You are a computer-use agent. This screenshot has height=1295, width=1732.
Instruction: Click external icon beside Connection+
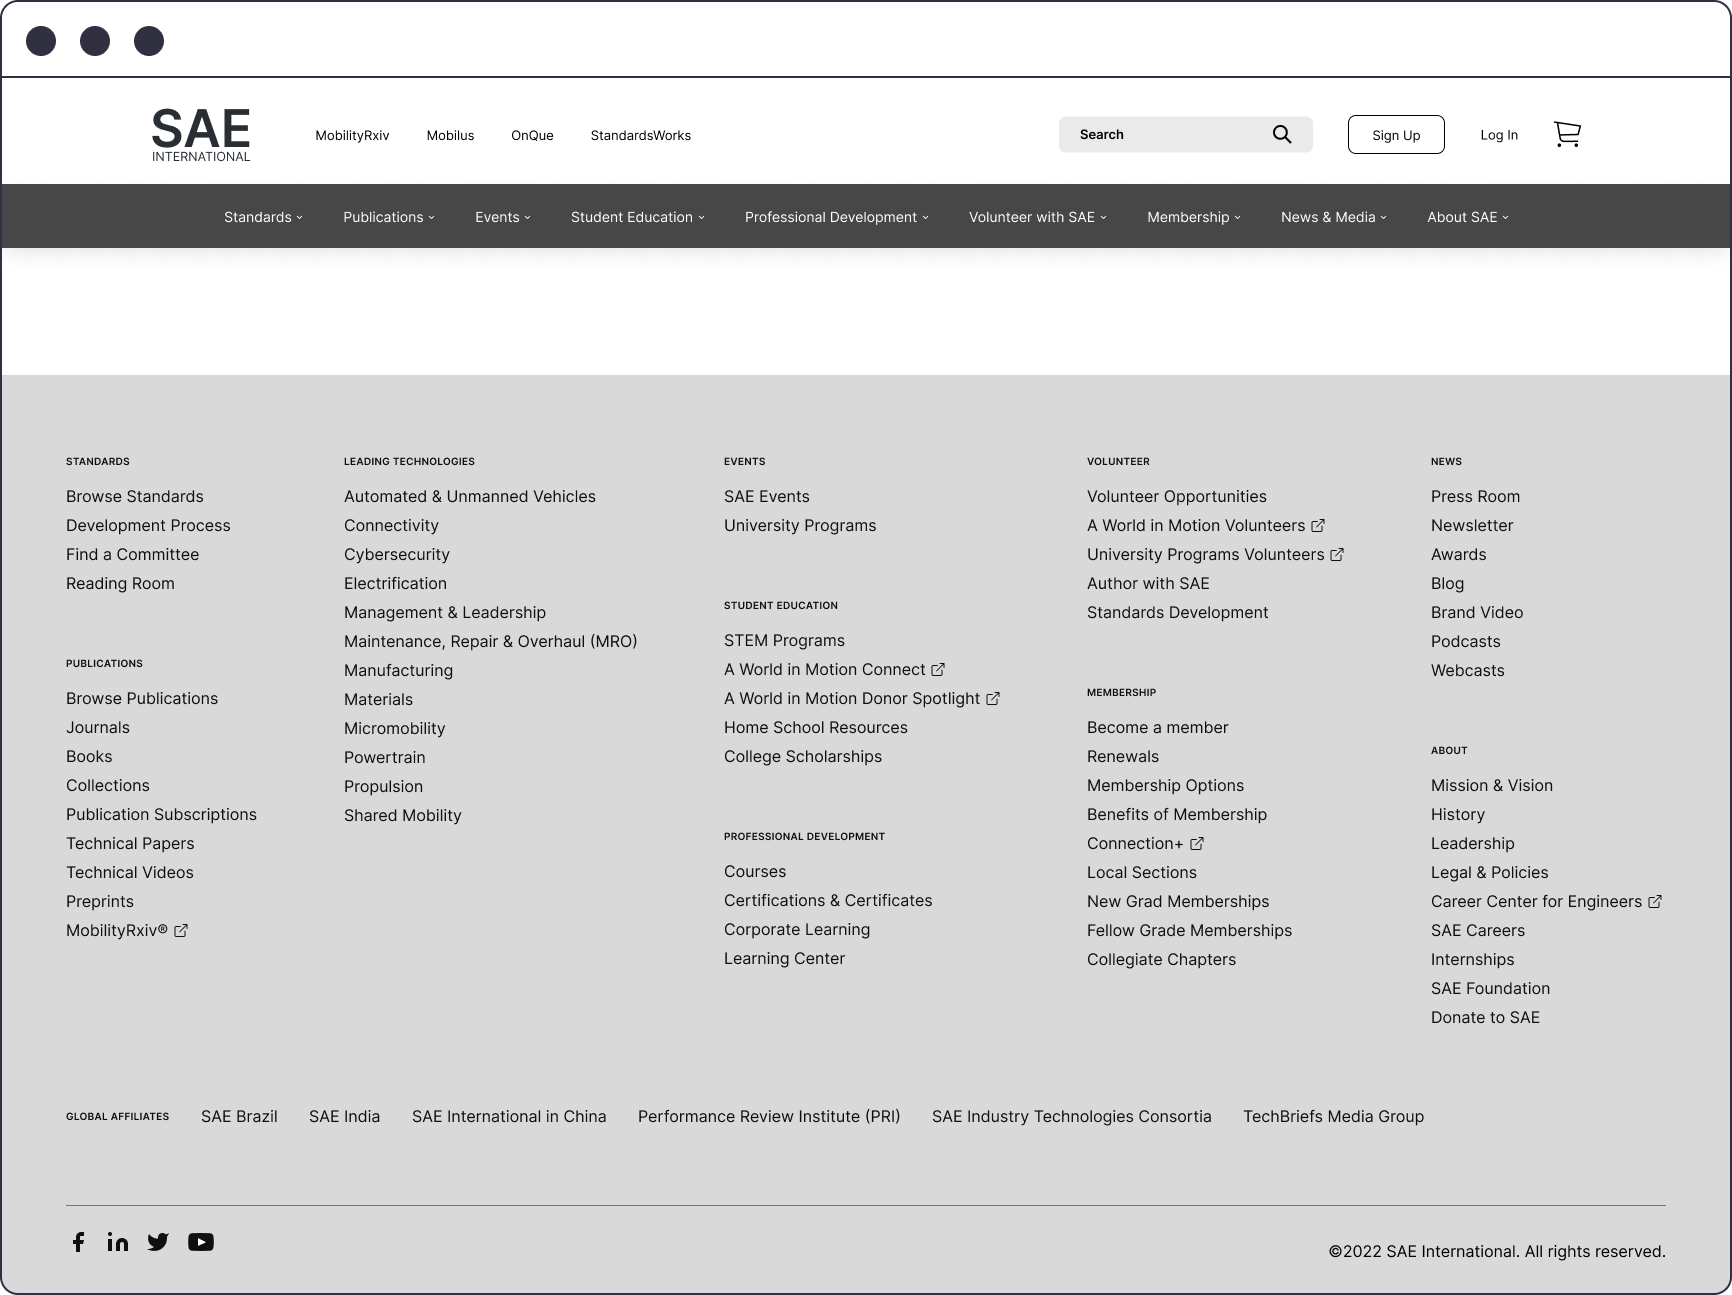(1197, 843)
